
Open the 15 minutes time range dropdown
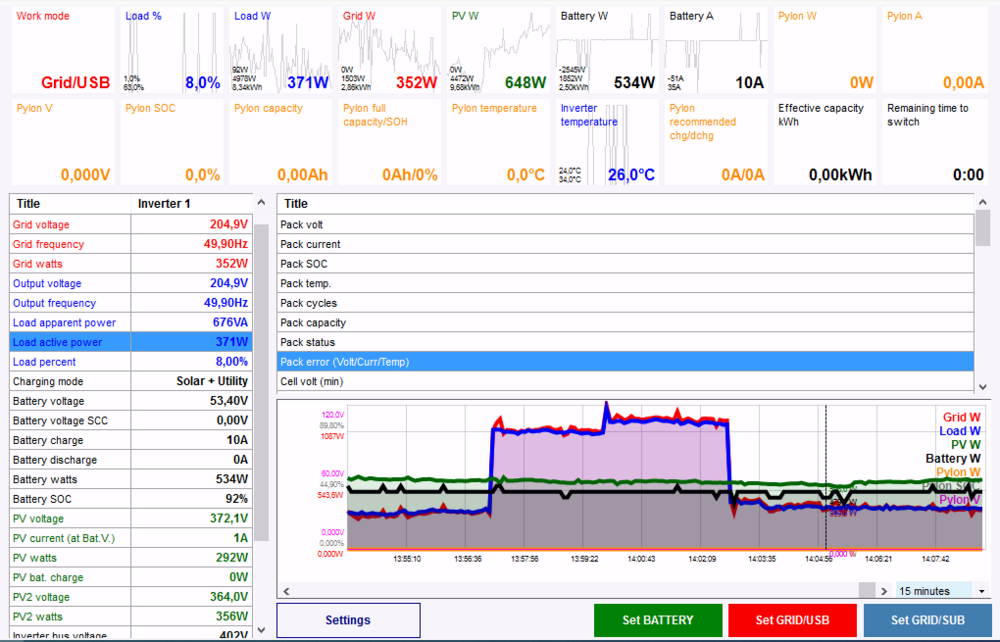941,591
